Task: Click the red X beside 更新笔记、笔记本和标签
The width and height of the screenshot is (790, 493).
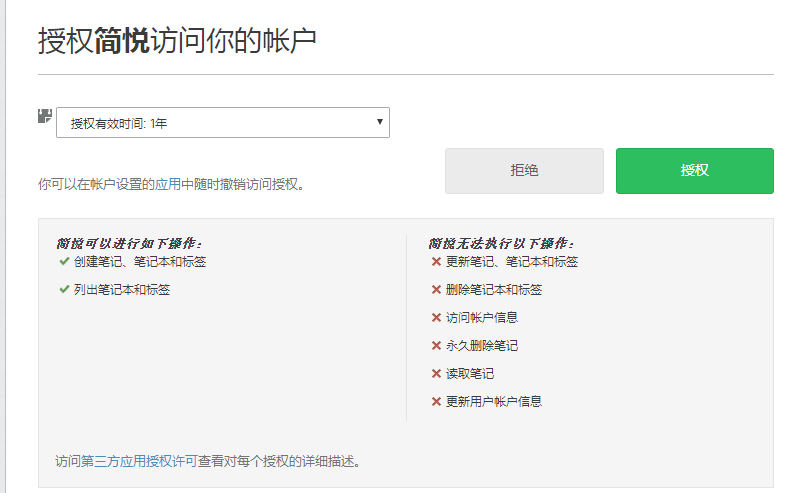Action: pos(436,261)
